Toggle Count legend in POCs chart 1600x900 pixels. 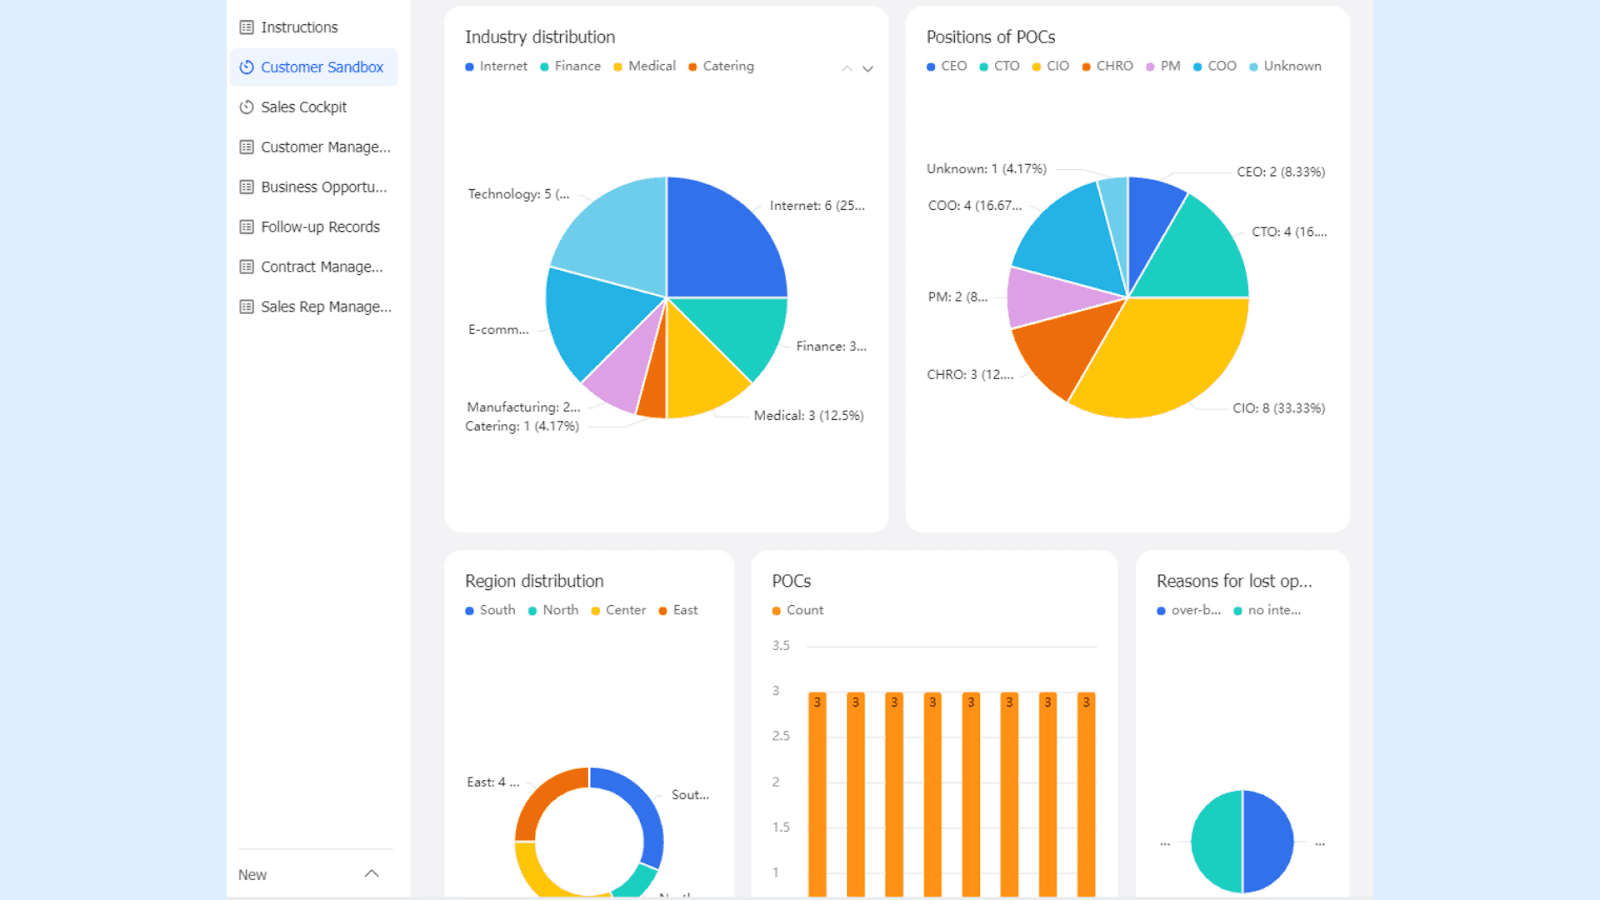(798, 610)
